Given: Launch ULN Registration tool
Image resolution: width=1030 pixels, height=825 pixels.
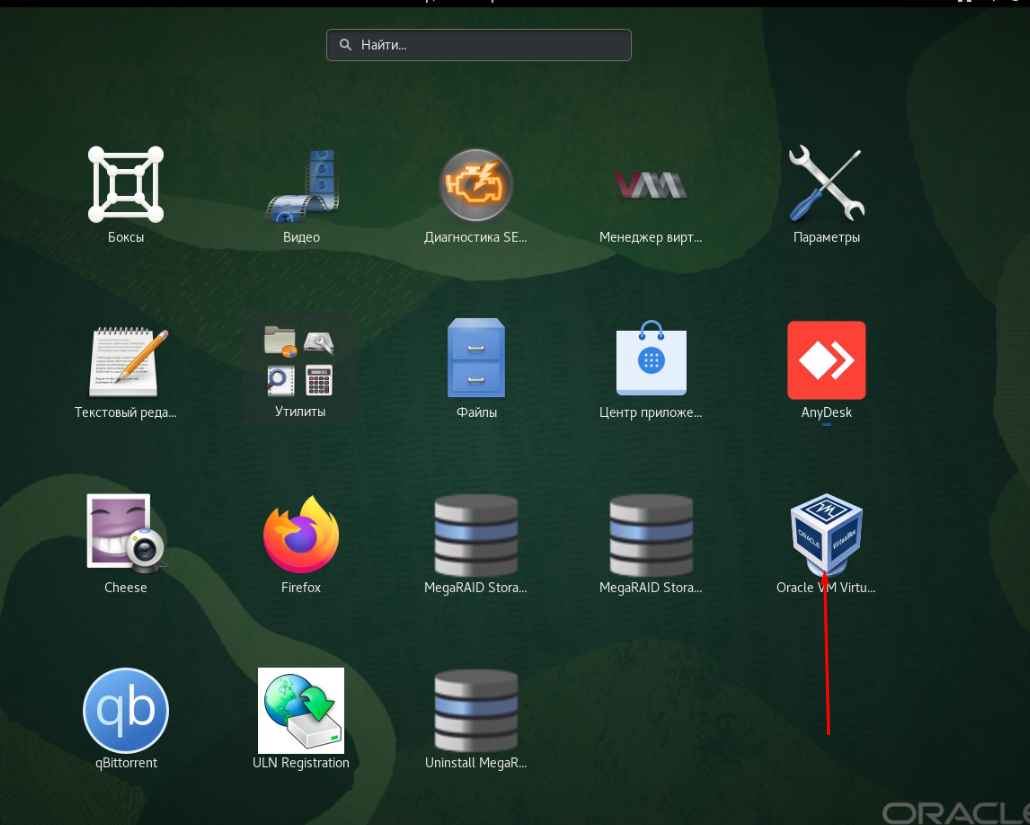Looking at the screenshot, I should tap(301, 710).
